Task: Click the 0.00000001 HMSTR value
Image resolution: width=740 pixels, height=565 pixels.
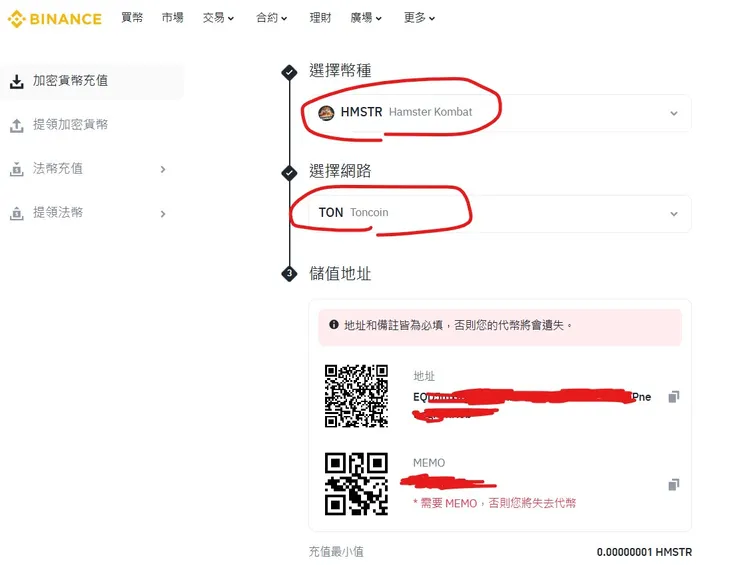Action: click(644, 552)
